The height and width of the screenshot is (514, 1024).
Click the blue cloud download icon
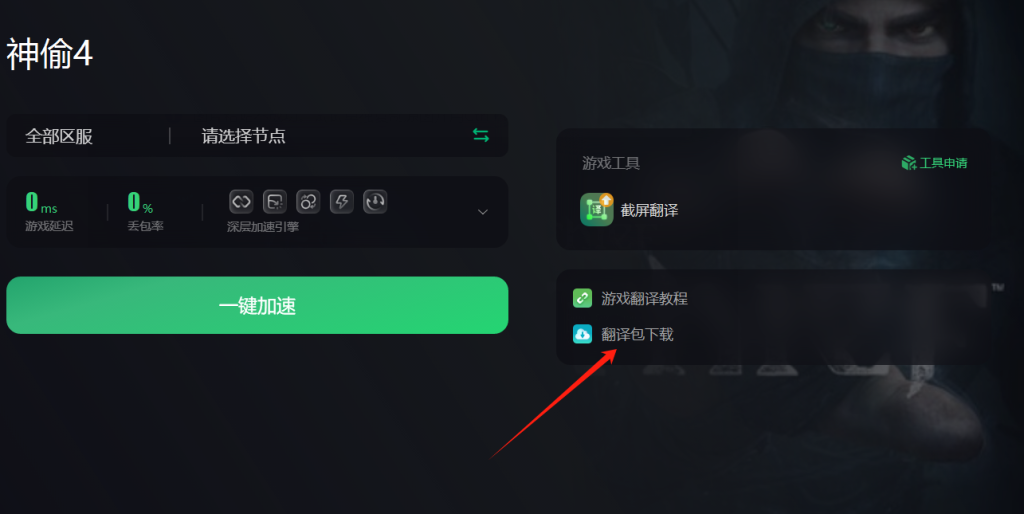(583, 334)
